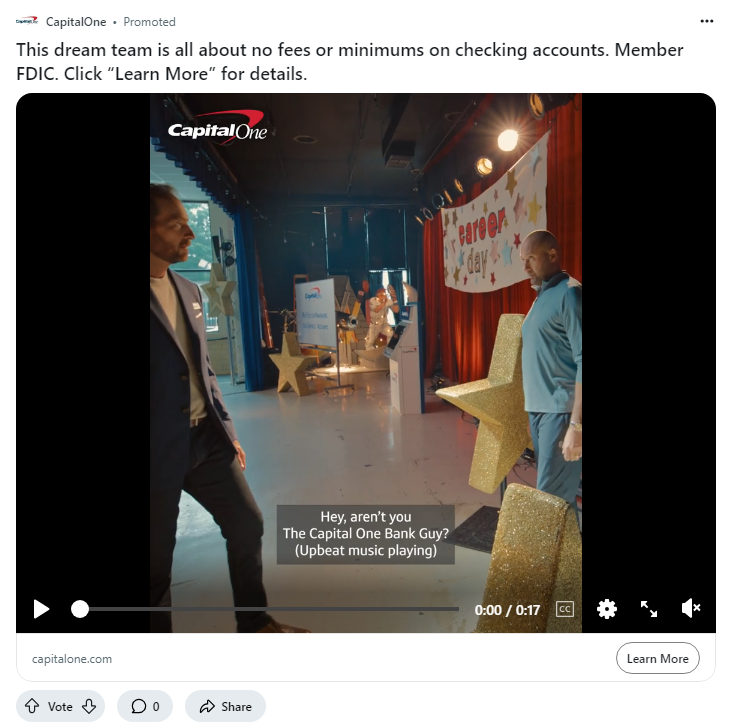Click the Learn More button

[x=657, y=658]
